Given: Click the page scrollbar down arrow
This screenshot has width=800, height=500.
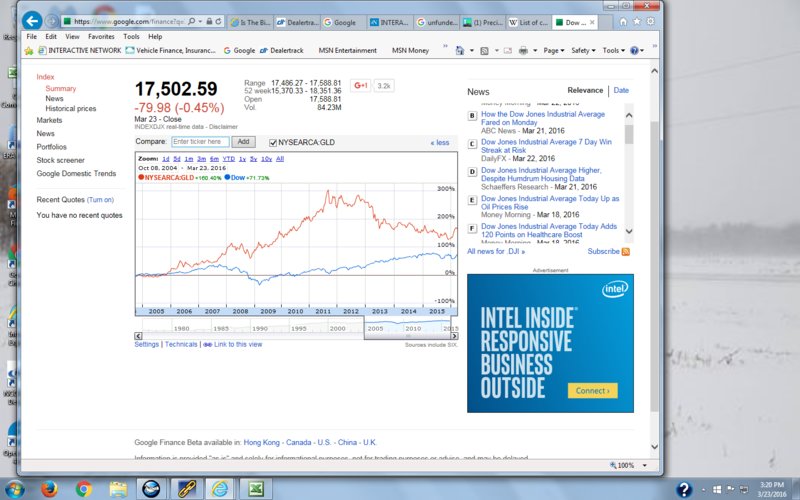Looking at the screenshot, I should click(655, 447).
